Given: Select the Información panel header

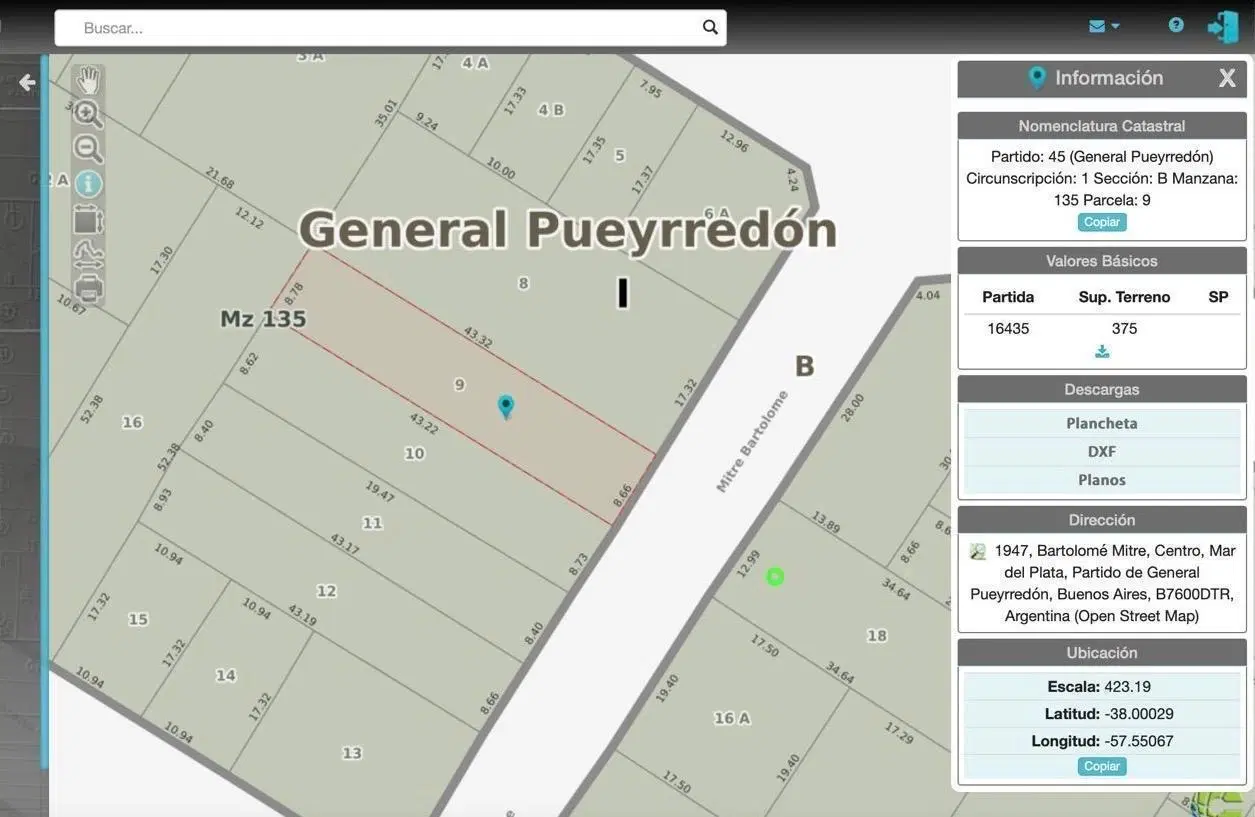Looking at the screenshot, I should [x=1102, y=78].
